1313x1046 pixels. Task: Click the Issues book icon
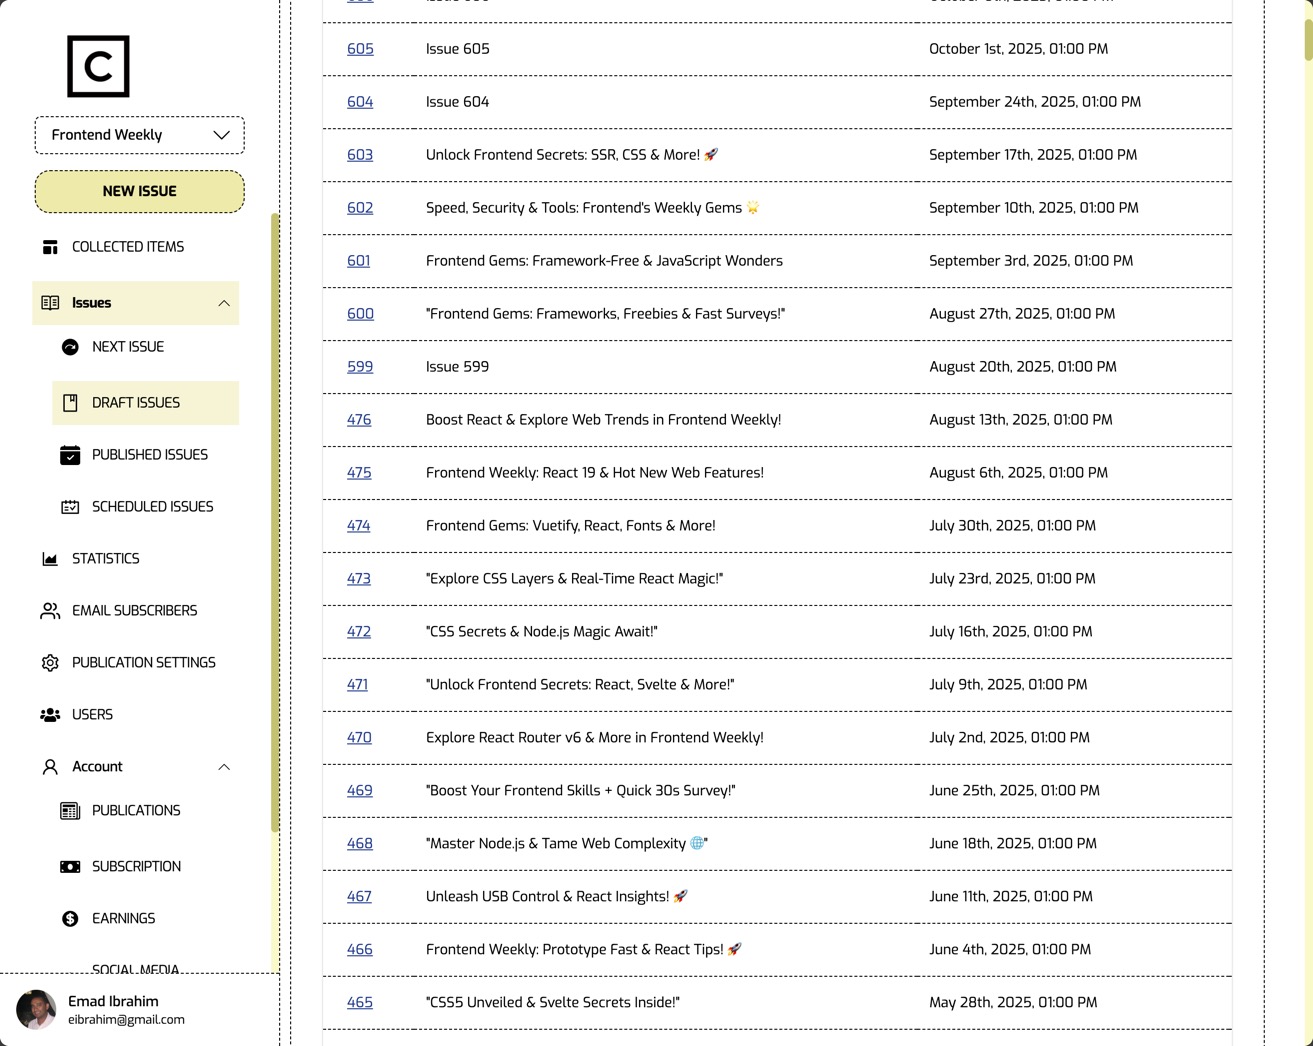[x=50, y=302]
